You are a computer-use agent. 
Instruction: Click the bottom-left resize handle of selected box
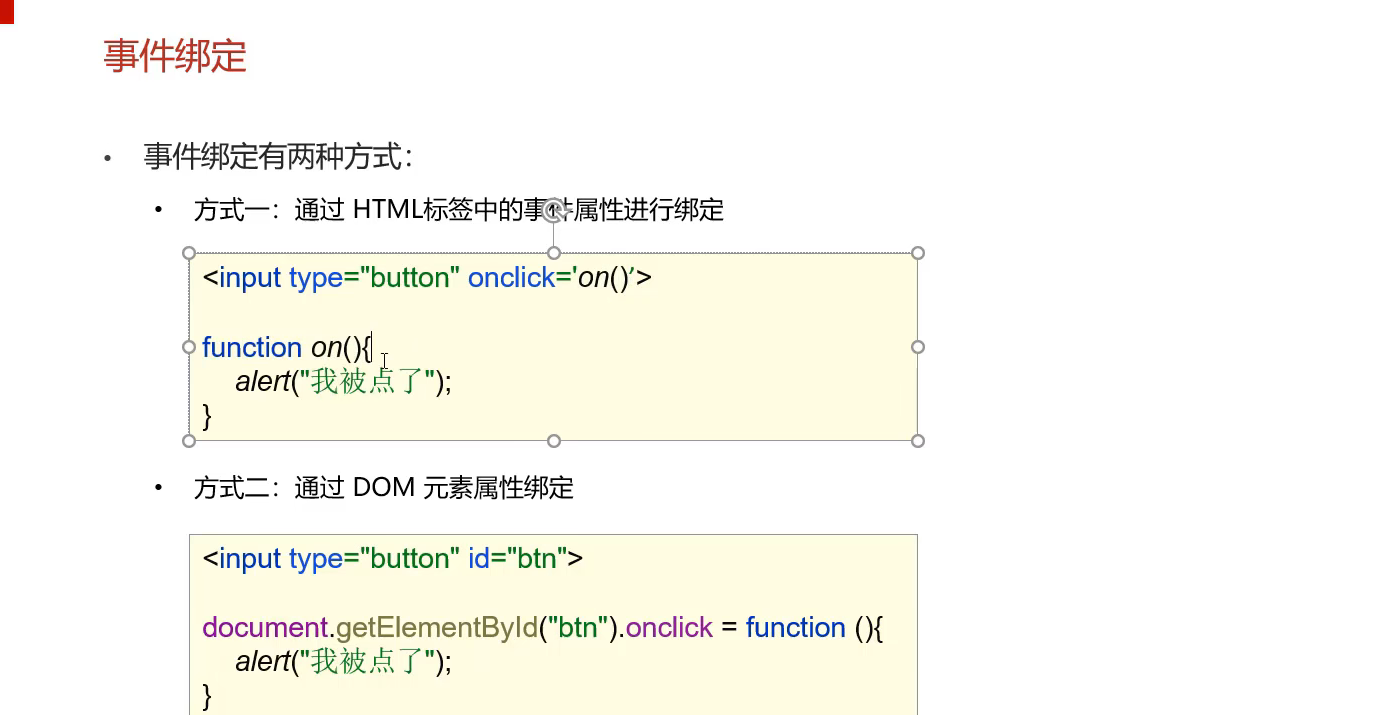click(x=189, y=441)
